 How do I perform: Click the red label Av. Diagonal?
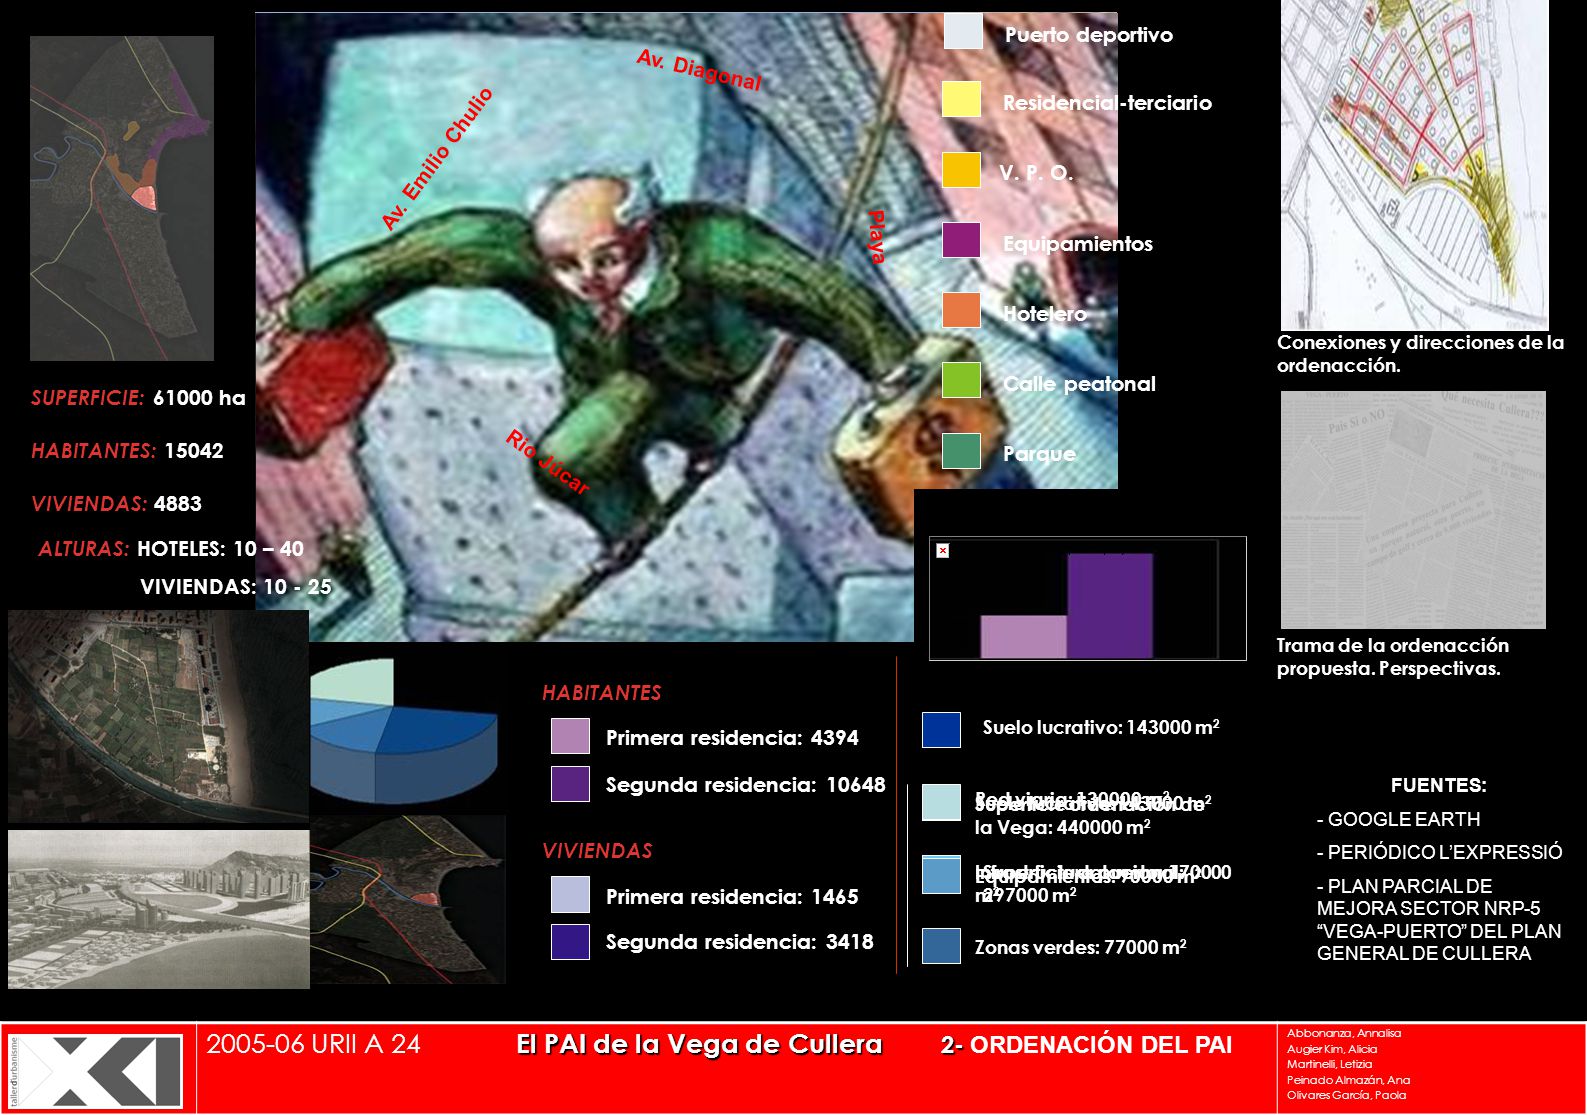[699, 70]
